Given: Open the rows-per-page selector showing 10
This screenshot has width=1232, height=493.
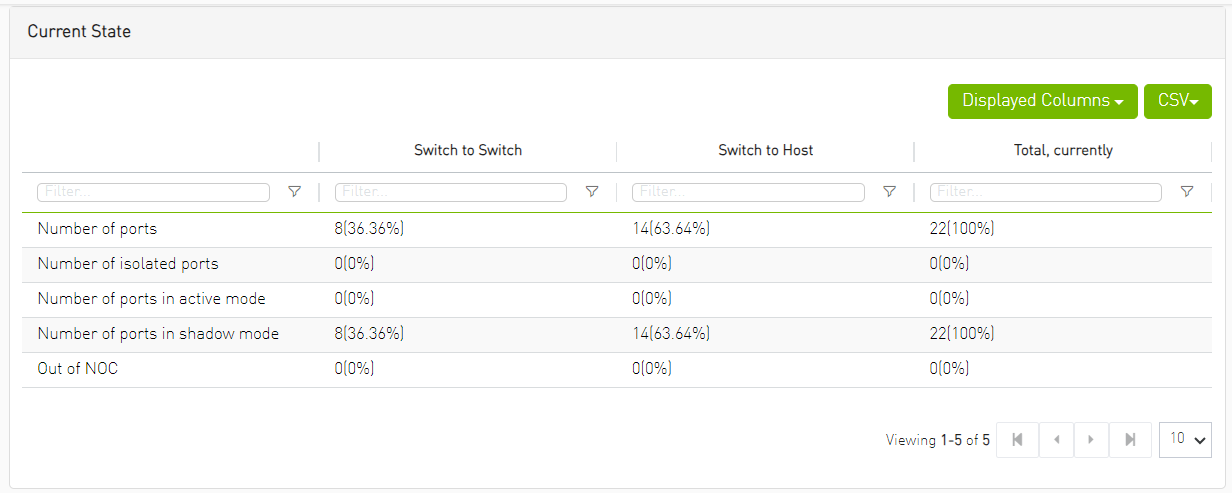Looking at the screenshot, I should [1185, 439].
